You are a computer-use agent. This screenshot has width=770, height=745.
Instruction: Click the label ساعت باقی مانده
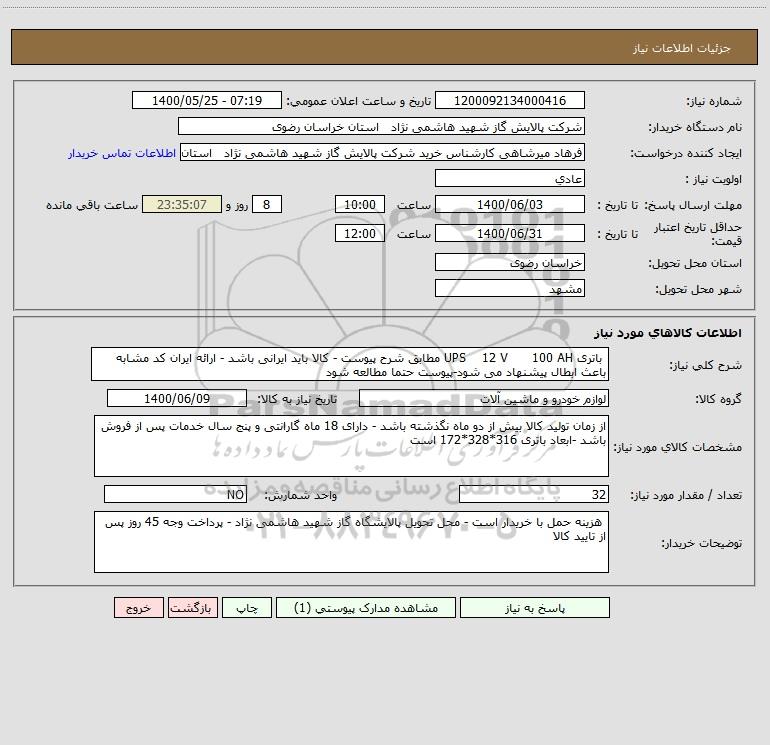[92, 205]
